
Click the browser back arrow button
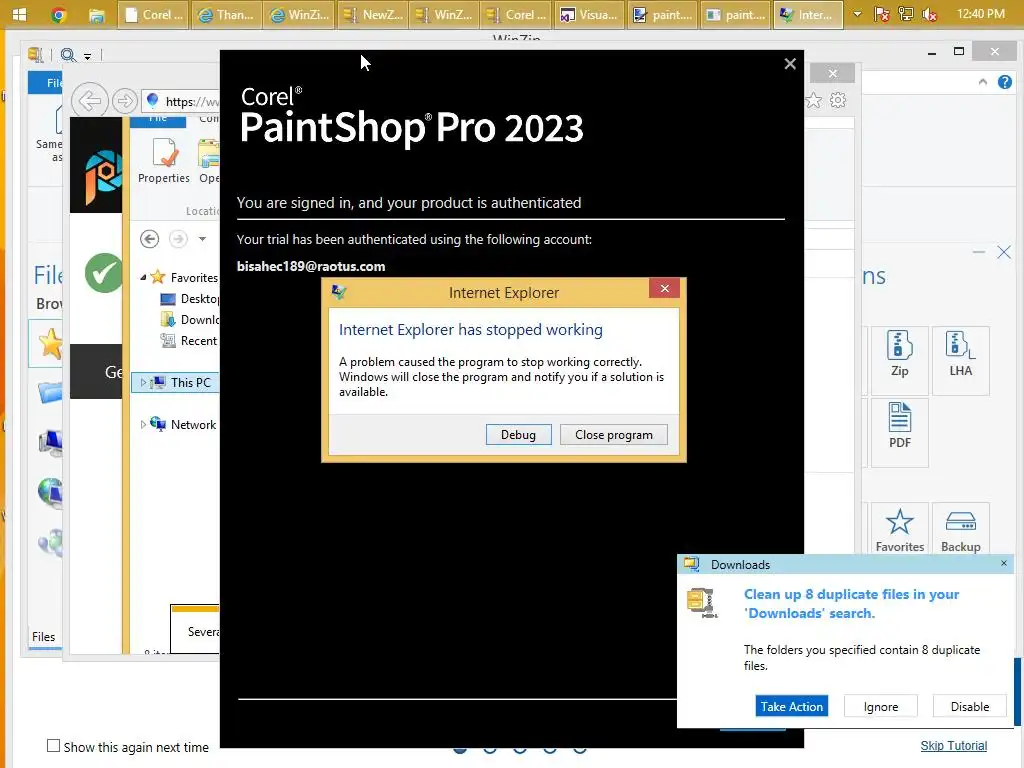89,101
